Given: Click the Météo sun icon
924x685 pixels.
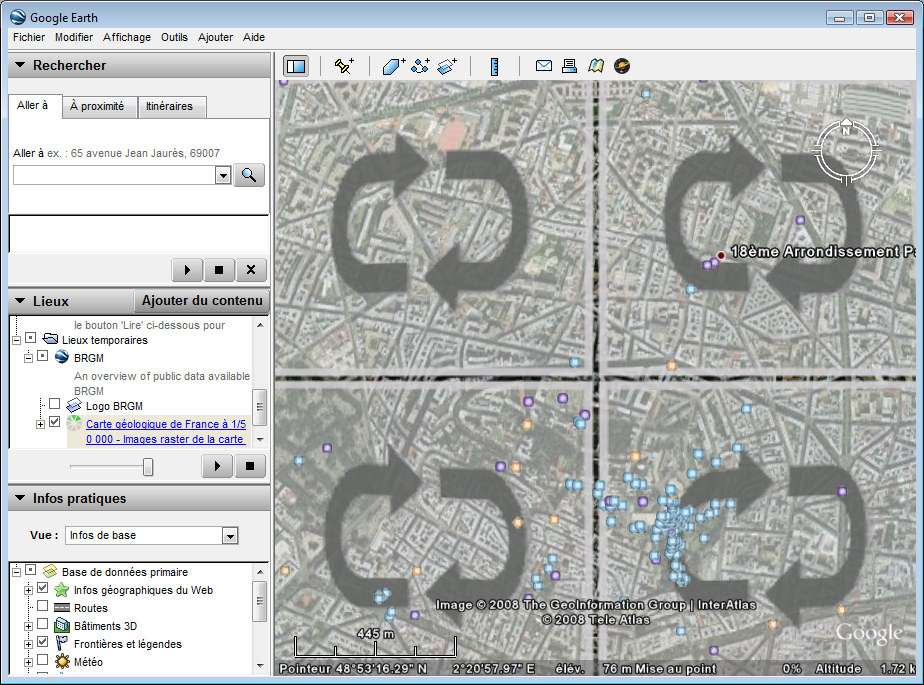Looking at the screenshot, I should pos(62,661).
